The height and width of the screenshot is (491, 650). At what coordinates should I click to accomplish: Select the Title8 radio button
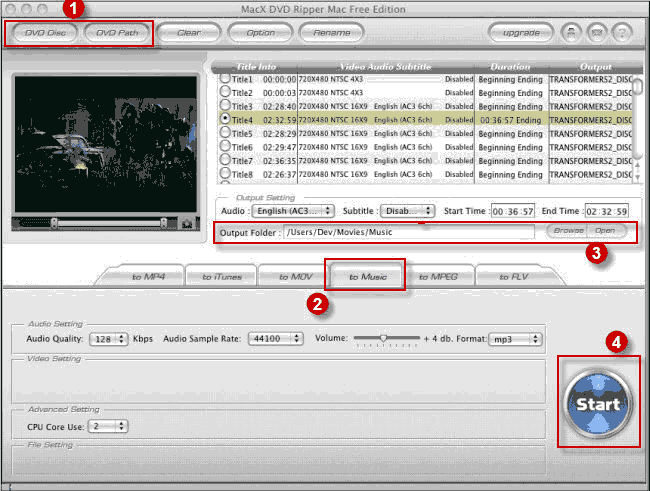(225, 173)
